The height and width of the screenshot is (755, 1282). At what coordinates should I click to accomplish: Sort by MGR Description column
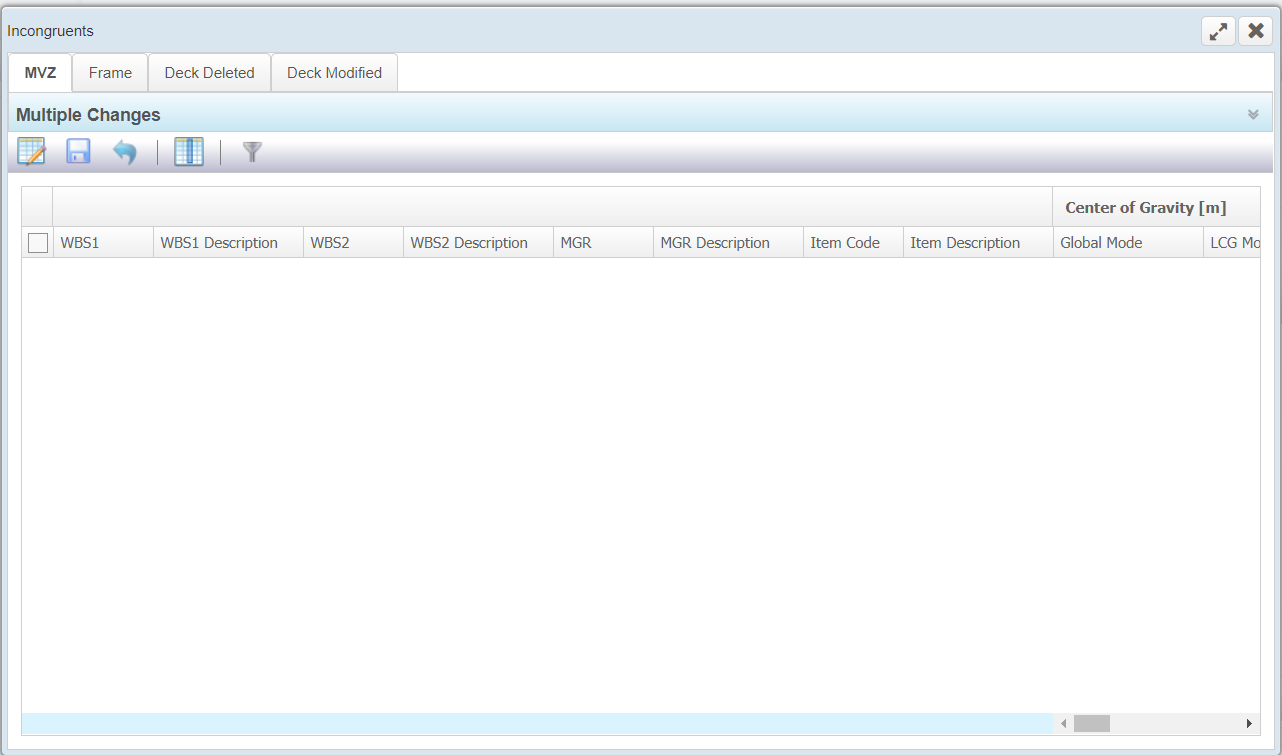point(728,243)
